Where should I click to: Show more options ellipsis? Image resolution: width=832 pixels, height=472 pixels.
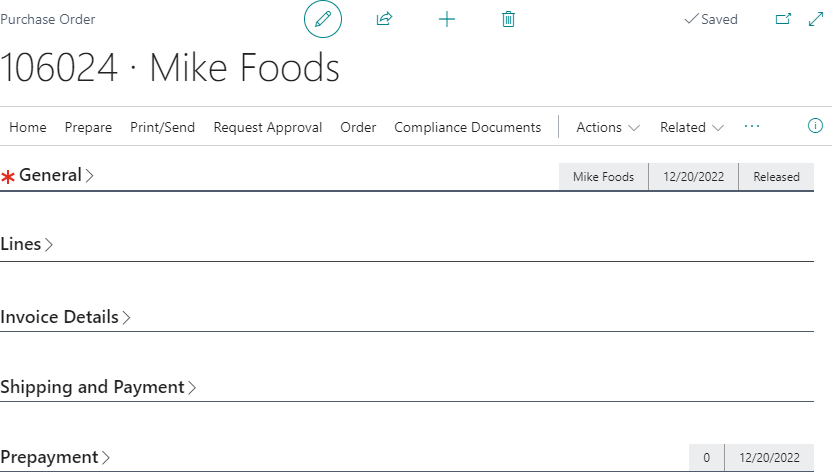tap(752, 126)
